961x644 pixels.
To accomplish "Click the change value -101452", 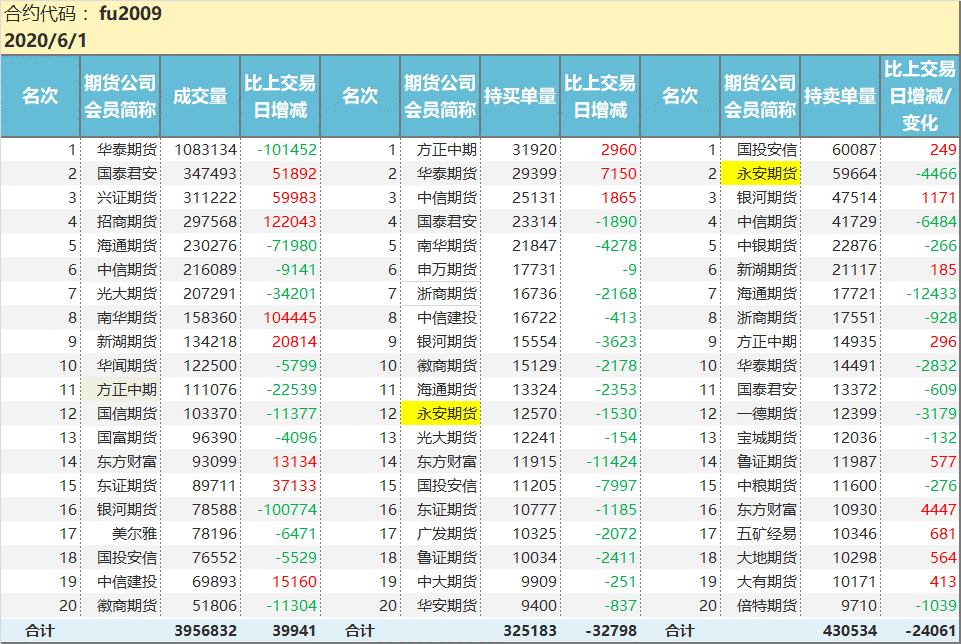I will [287, 150].
